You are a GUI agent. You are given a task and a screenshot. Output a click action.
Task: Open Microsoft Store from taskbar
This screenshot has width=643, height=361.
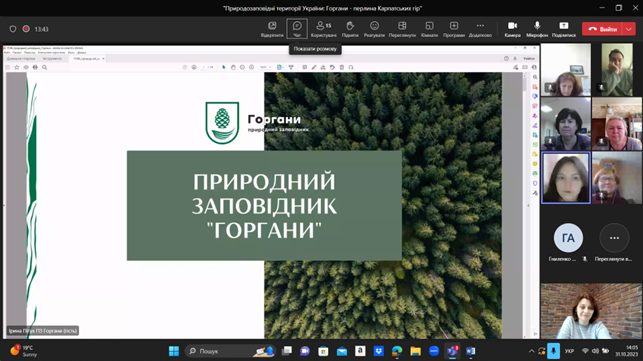click(x=323, y=351)
